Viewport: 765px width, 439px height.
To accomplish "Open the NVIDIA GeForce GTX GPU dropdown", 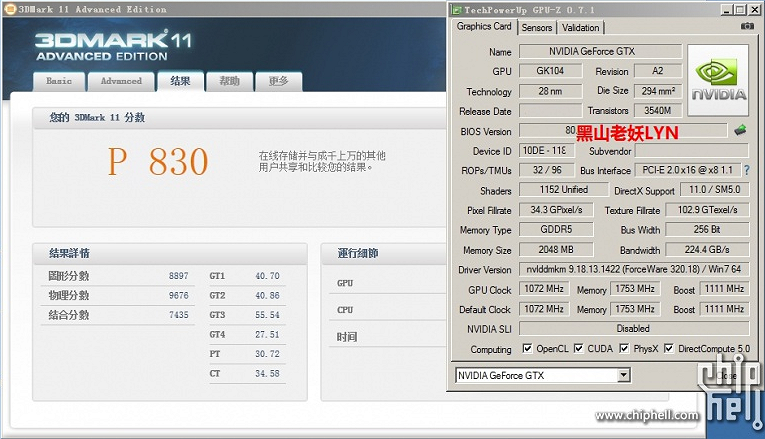I will pos(623,376).
